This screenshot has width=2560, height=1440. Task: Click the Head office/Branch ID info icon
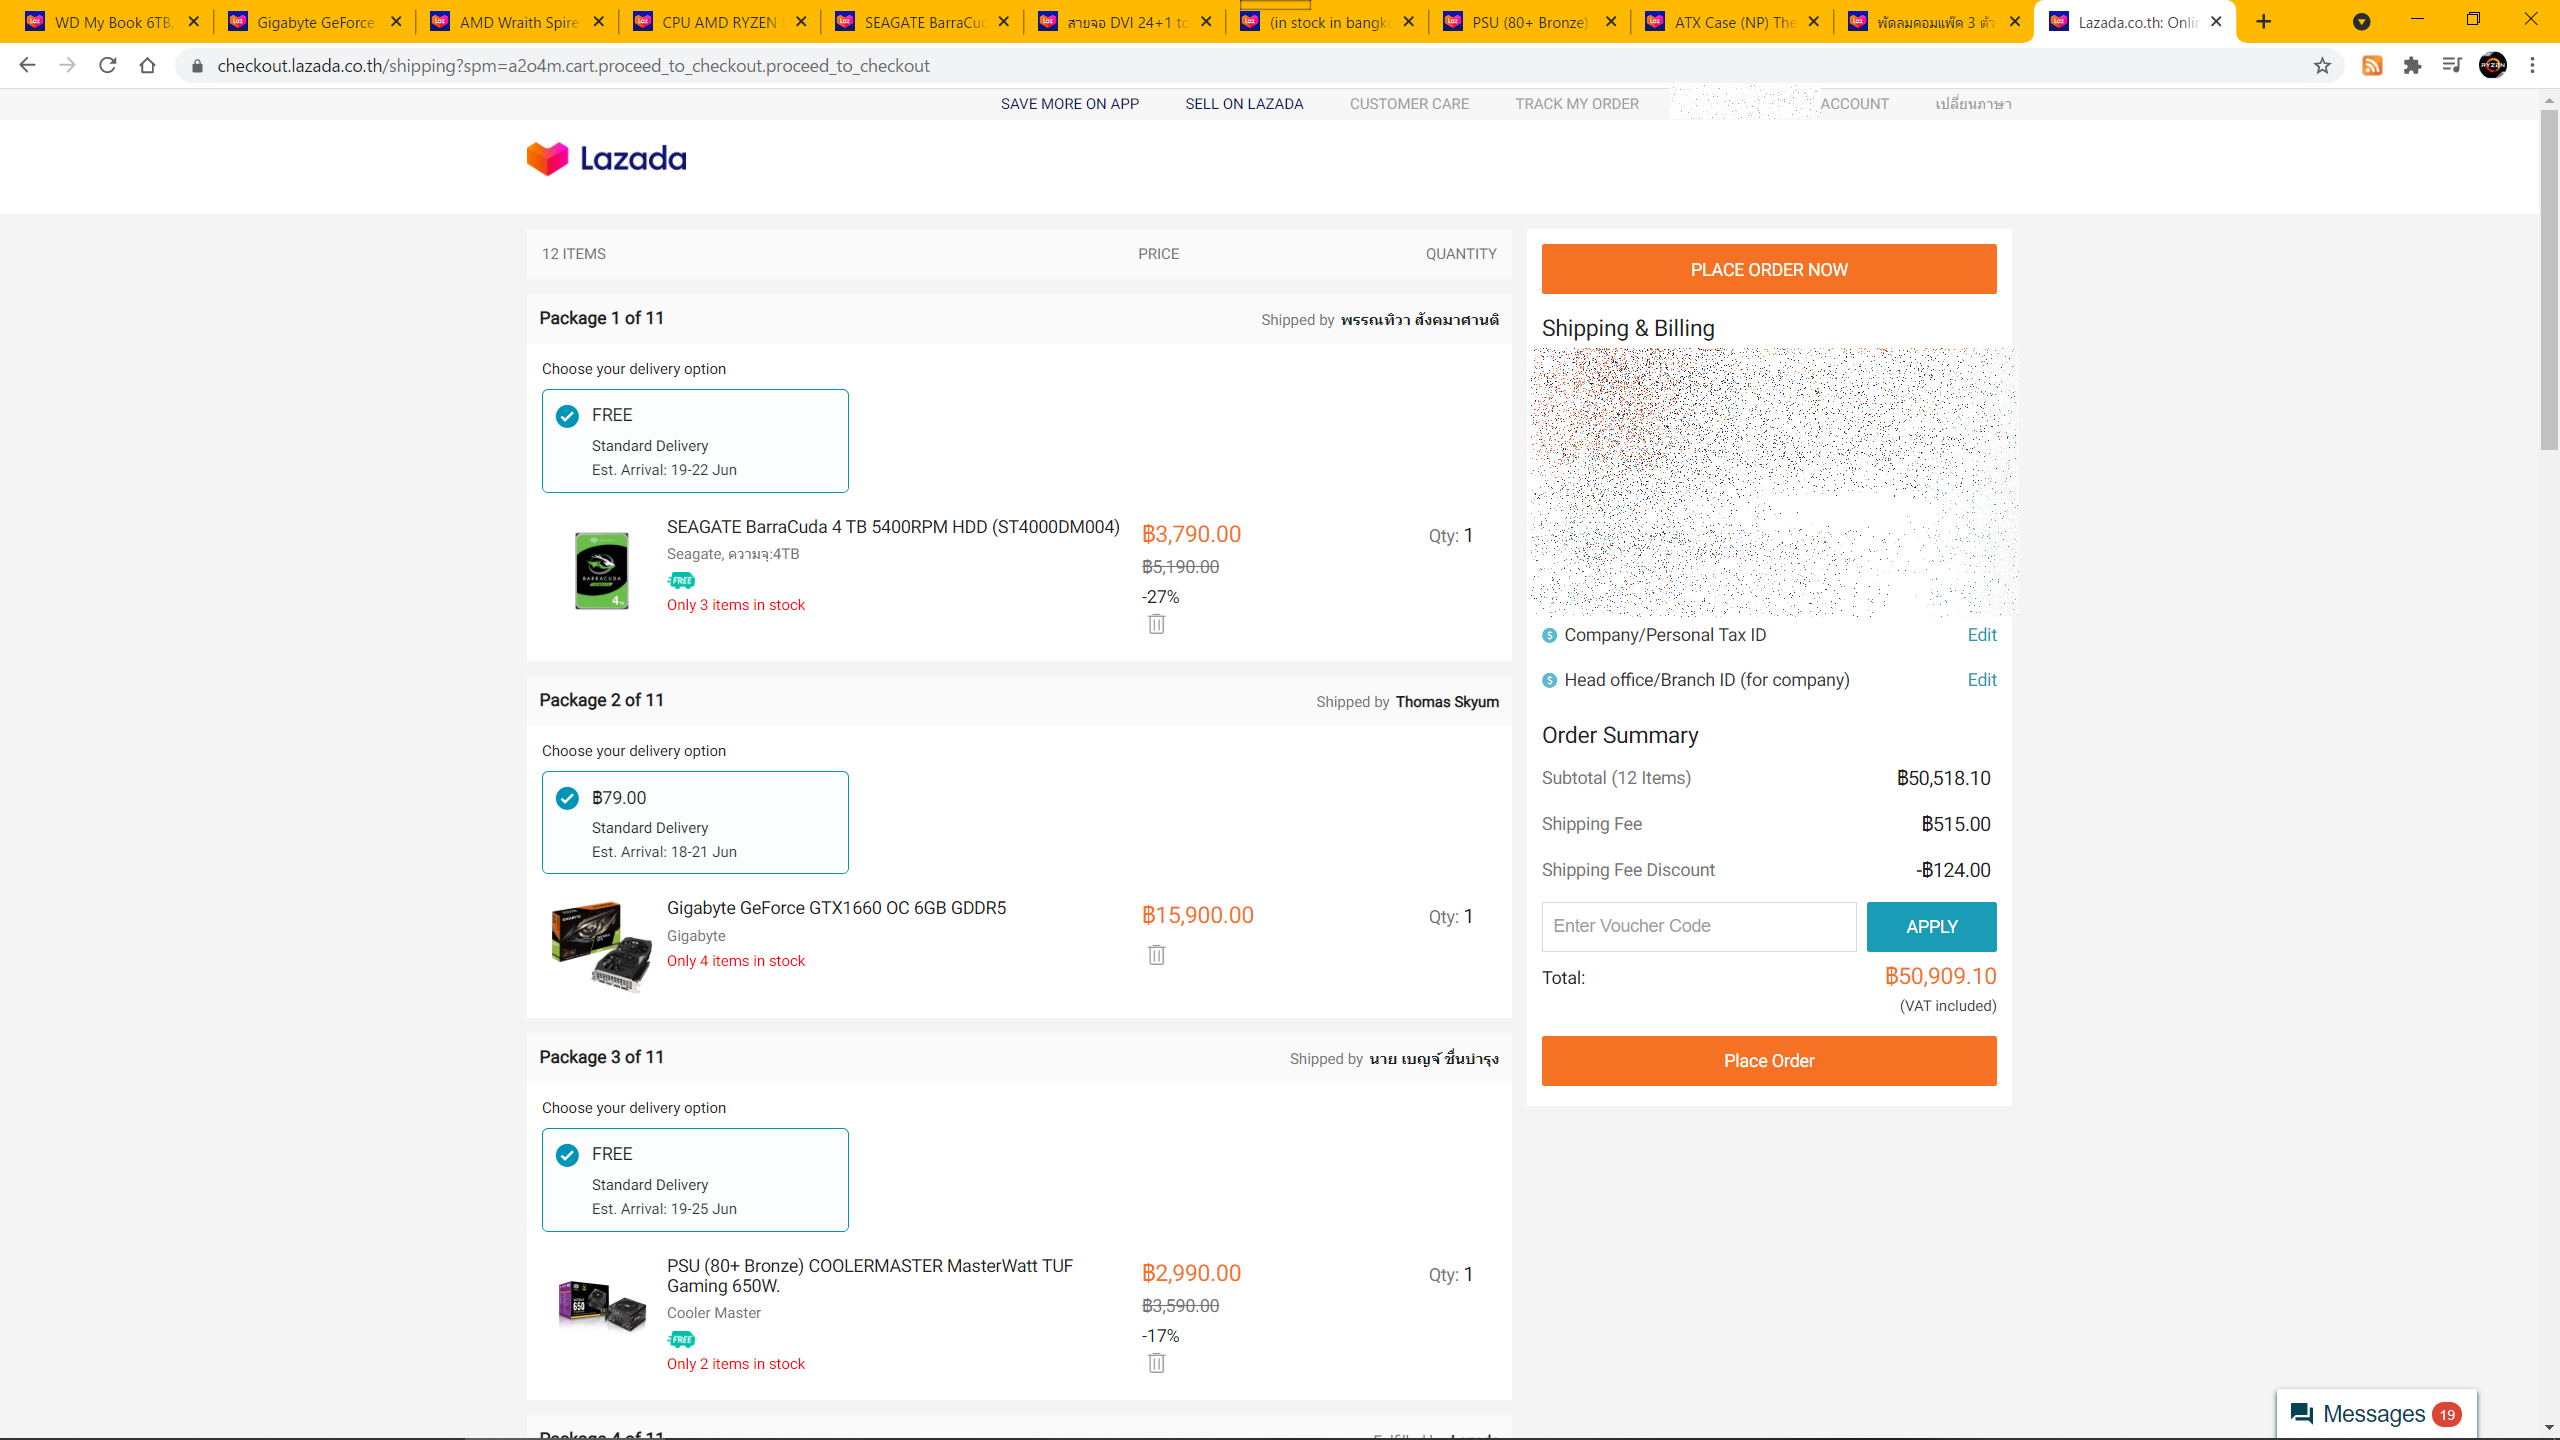(1549, 681)
